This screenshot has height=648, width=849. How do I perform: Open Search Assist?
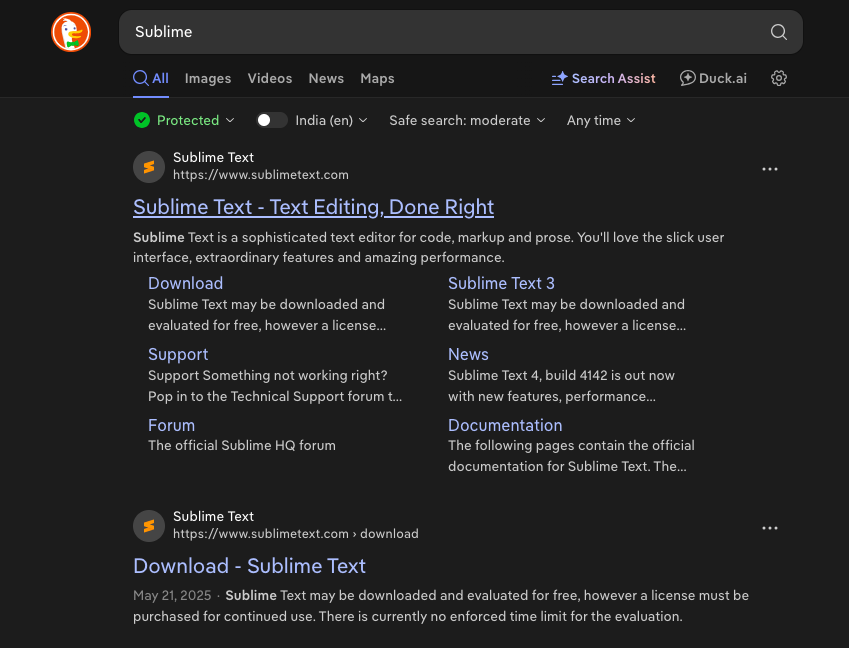point(604,78)
